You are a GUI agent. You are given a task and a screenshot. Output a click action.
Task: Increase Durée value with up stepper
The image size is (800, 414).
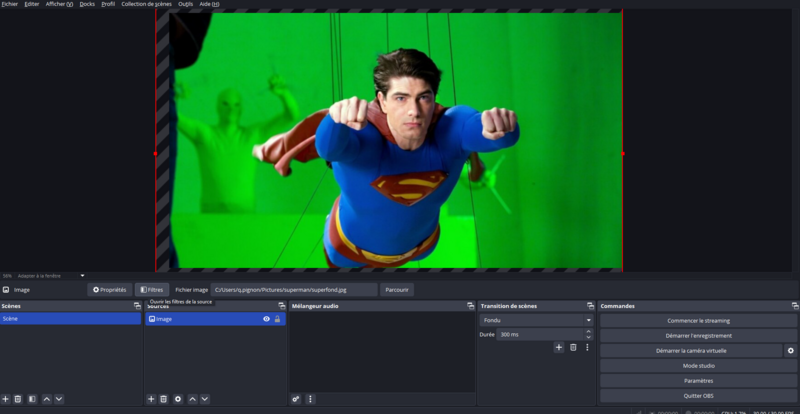[x=589, y=332]
